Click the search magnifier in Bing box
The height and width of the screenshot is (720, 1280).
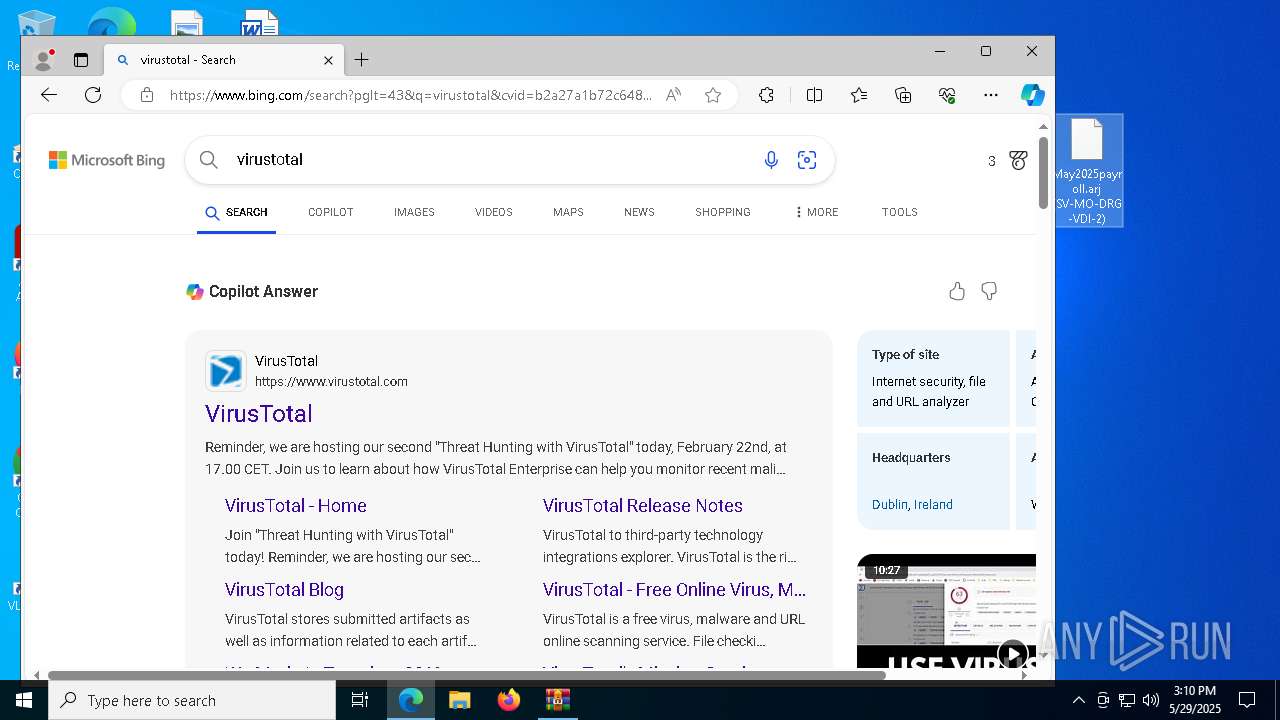tap(208, 160)
